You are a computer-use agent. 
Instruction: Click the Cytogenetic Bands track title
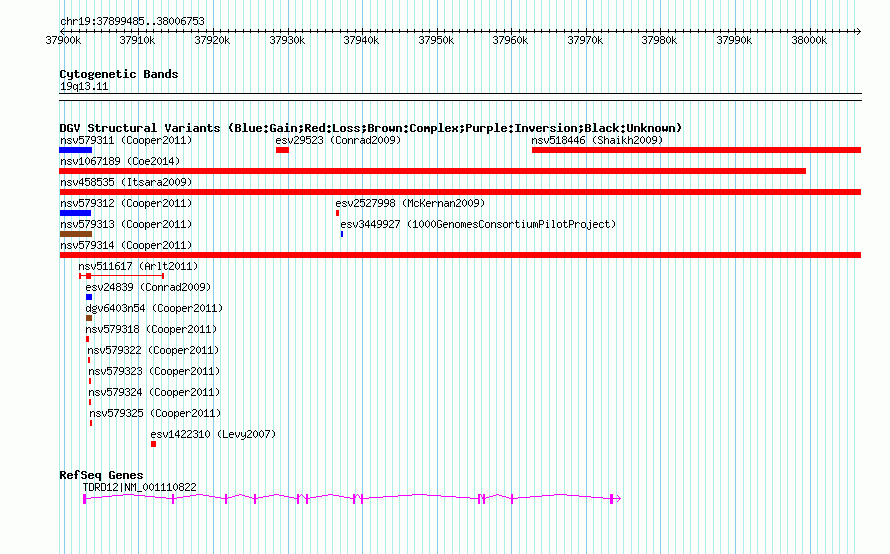click(x=119, y=74)
